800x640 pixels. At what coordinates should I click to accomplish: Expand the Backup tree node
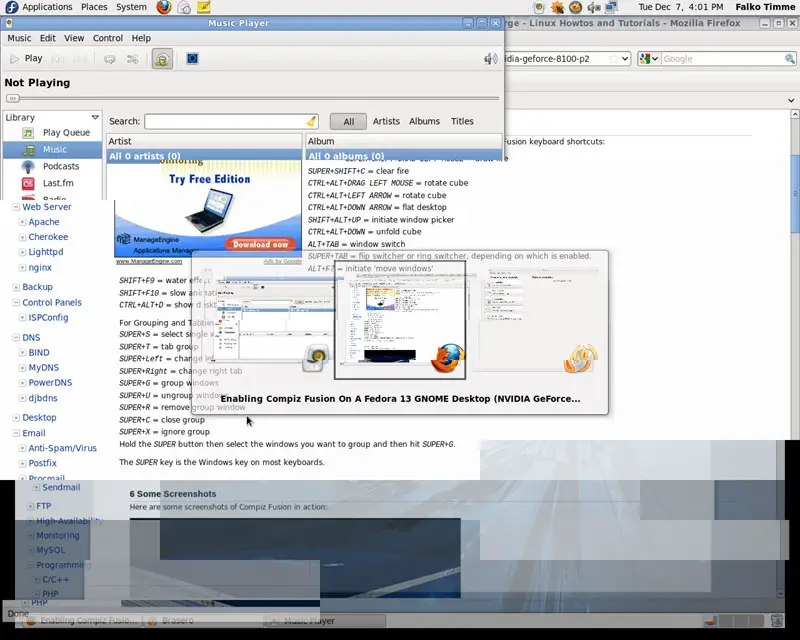16,287
